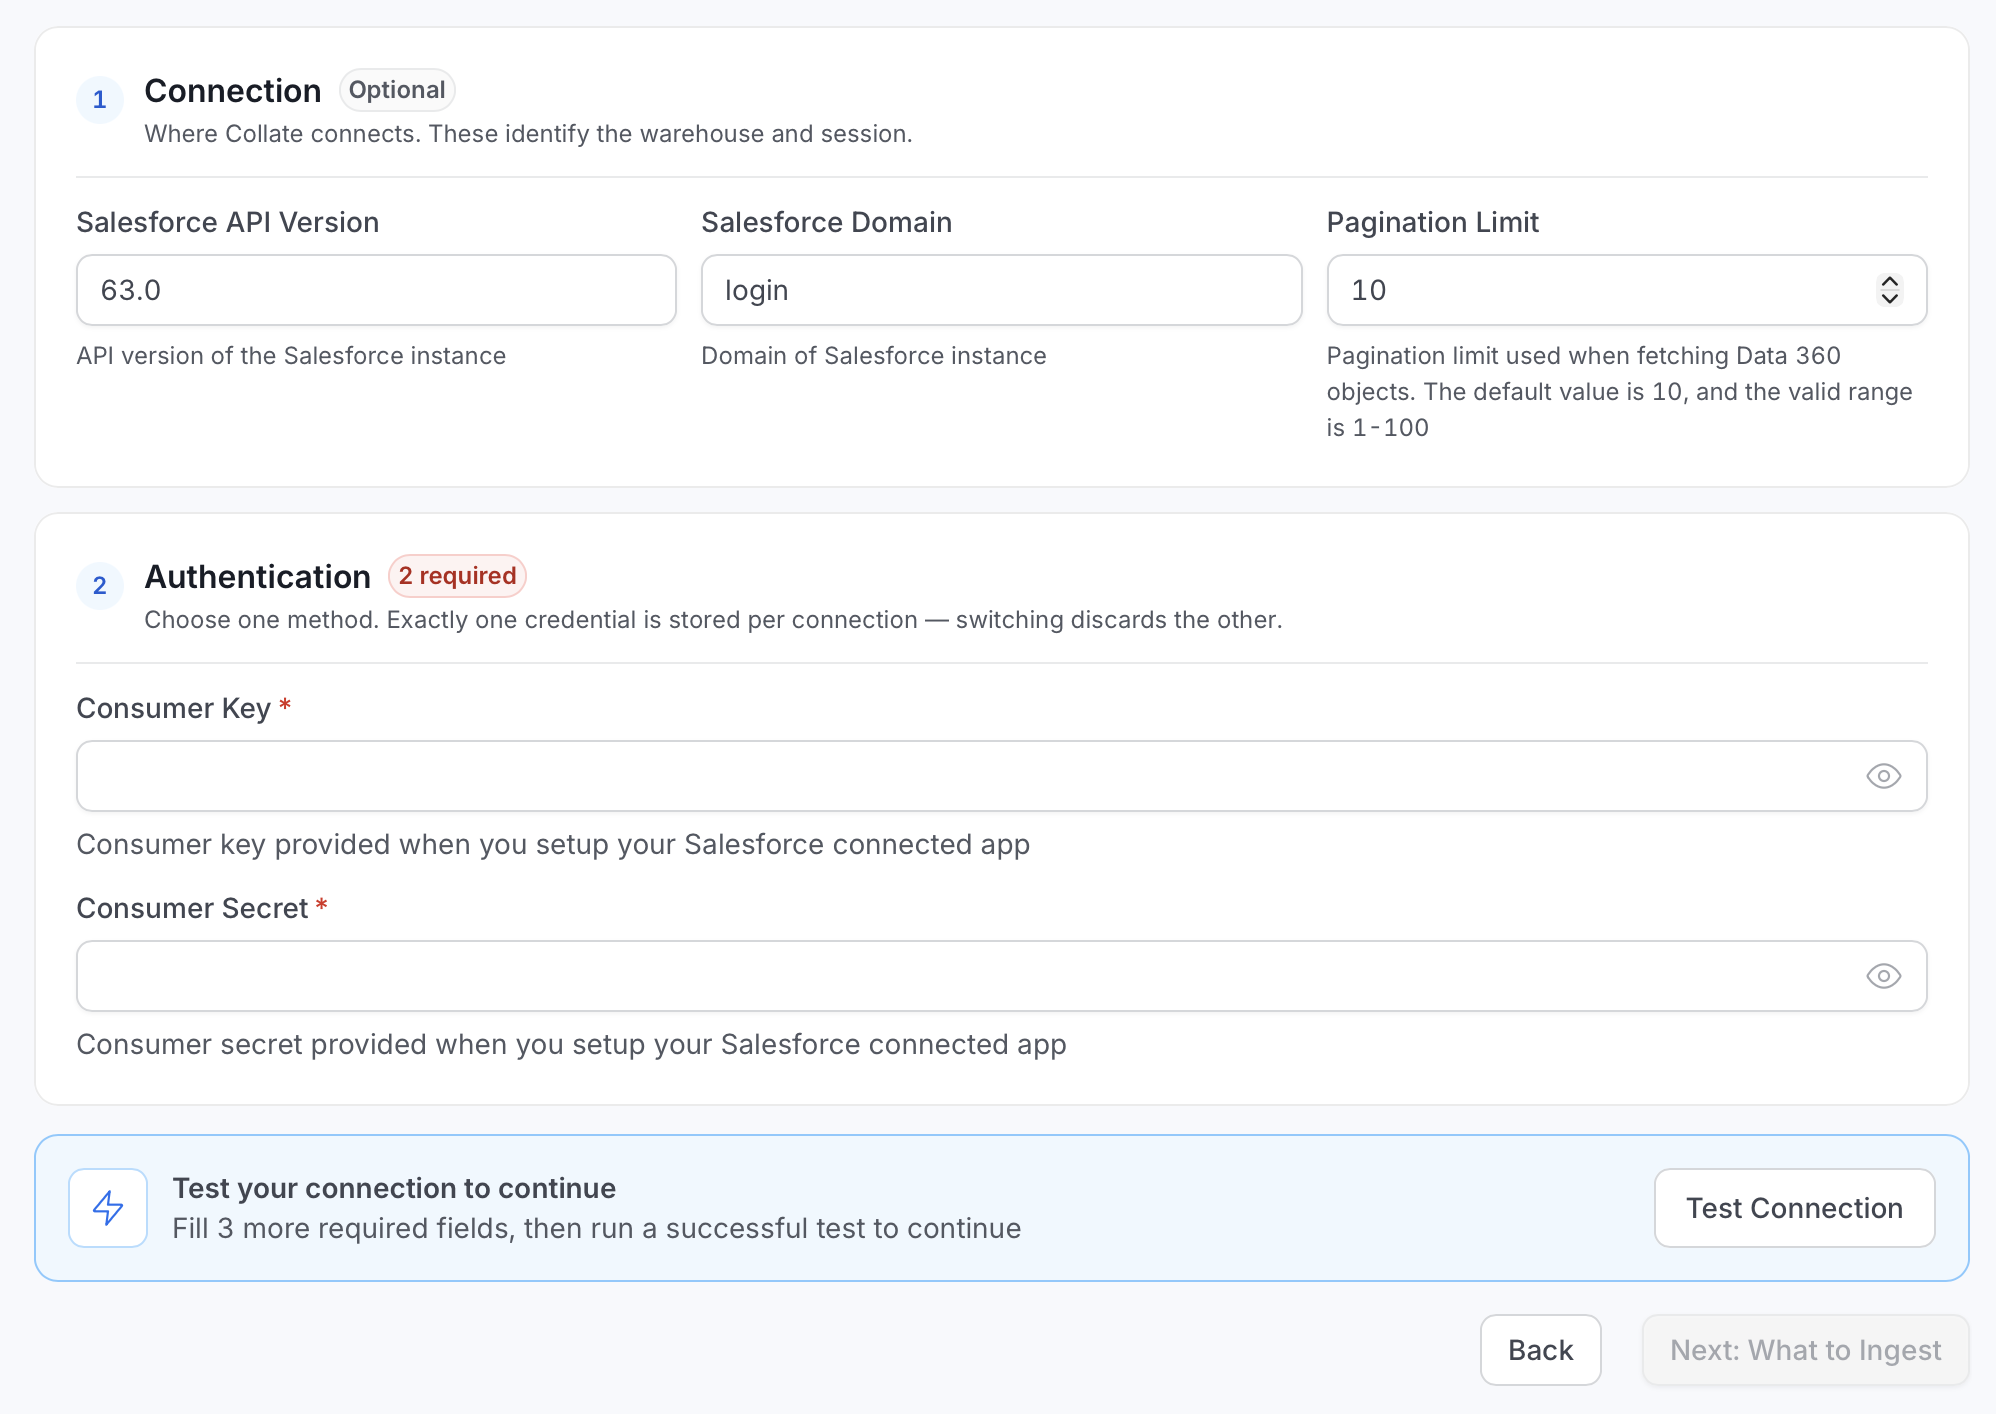1996x1414 pixels.
Task: Focus the Salesforce API Version field
Action: (x=376, y=290)
